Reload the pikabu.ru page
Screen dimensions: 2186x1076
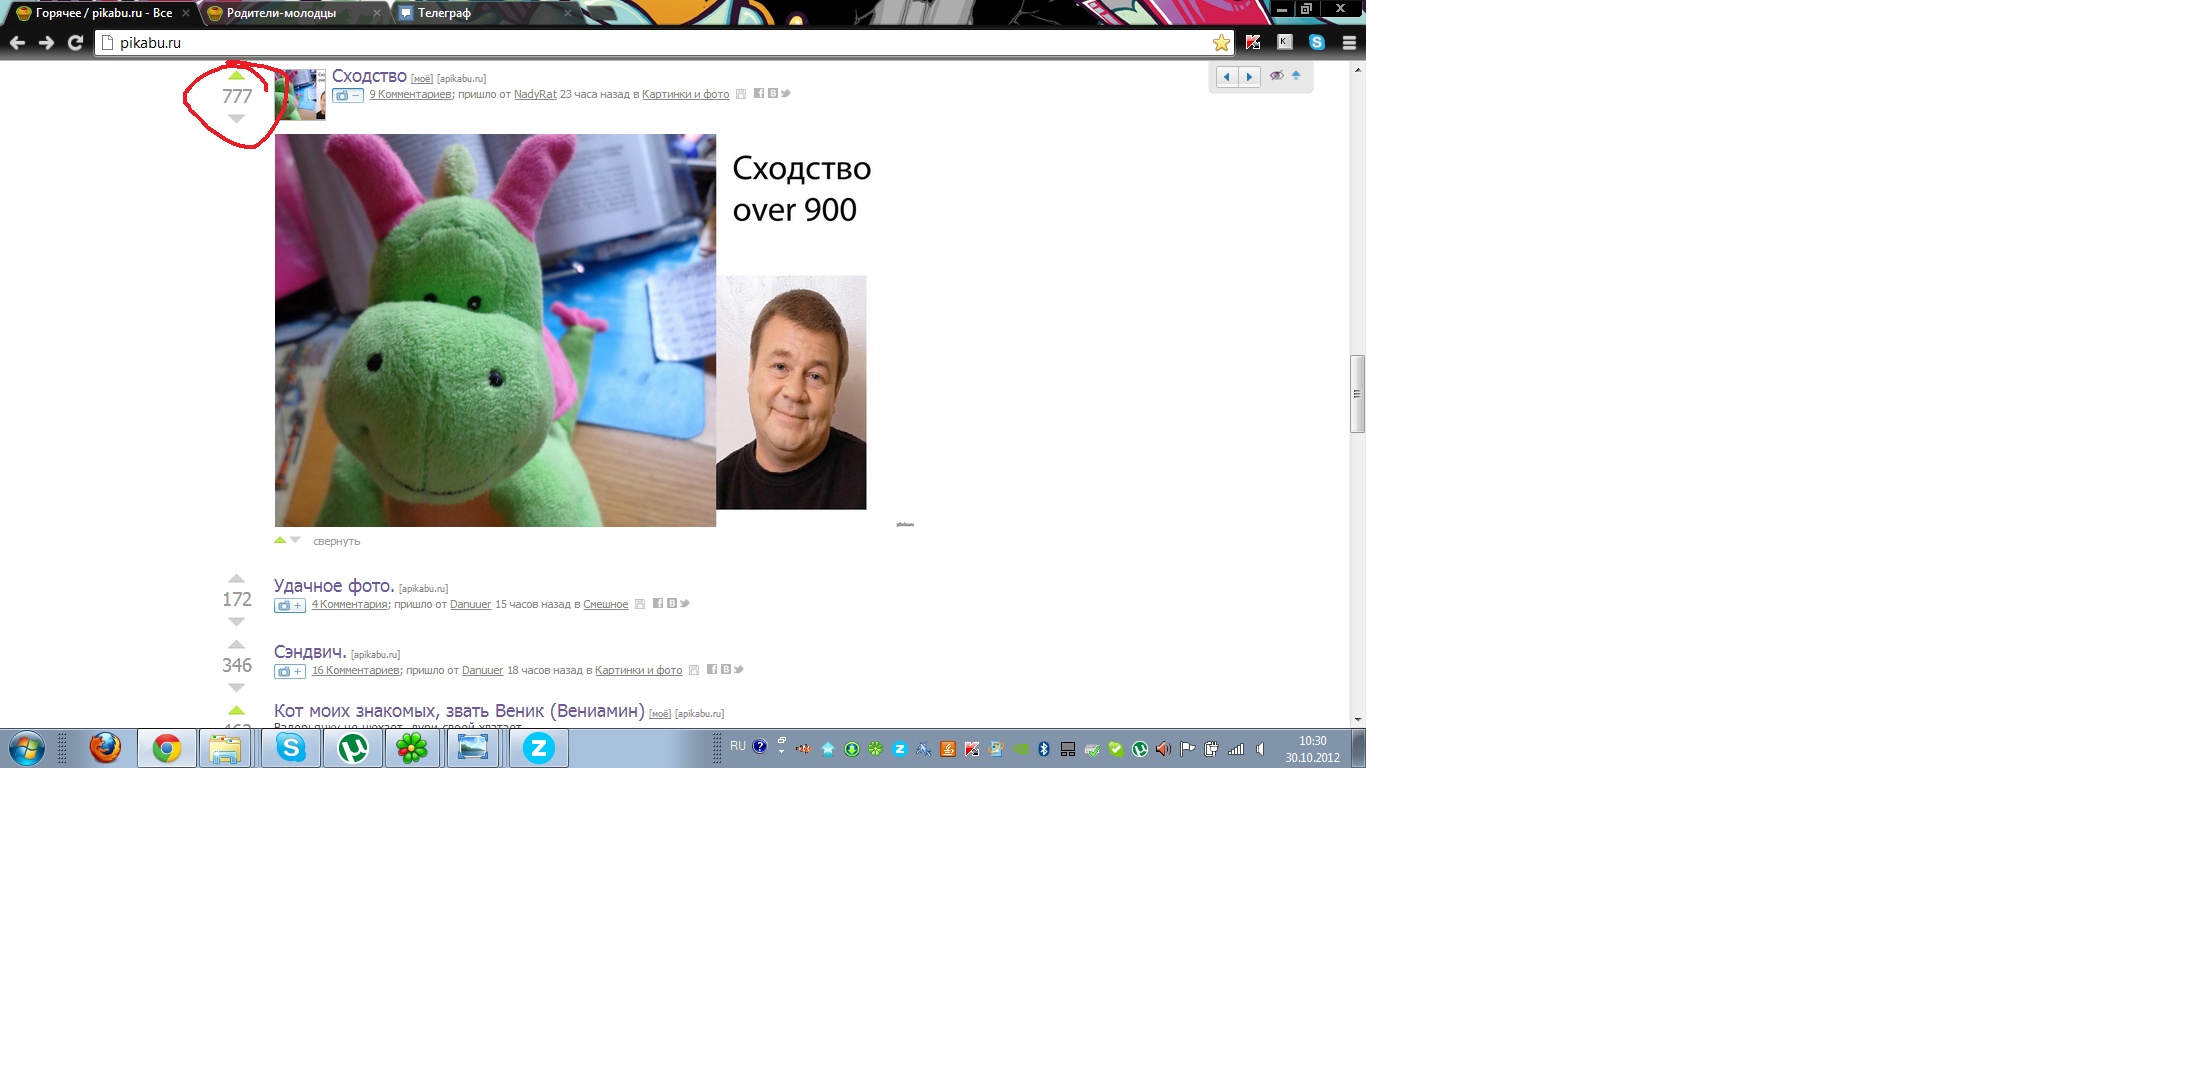(75, 42)
